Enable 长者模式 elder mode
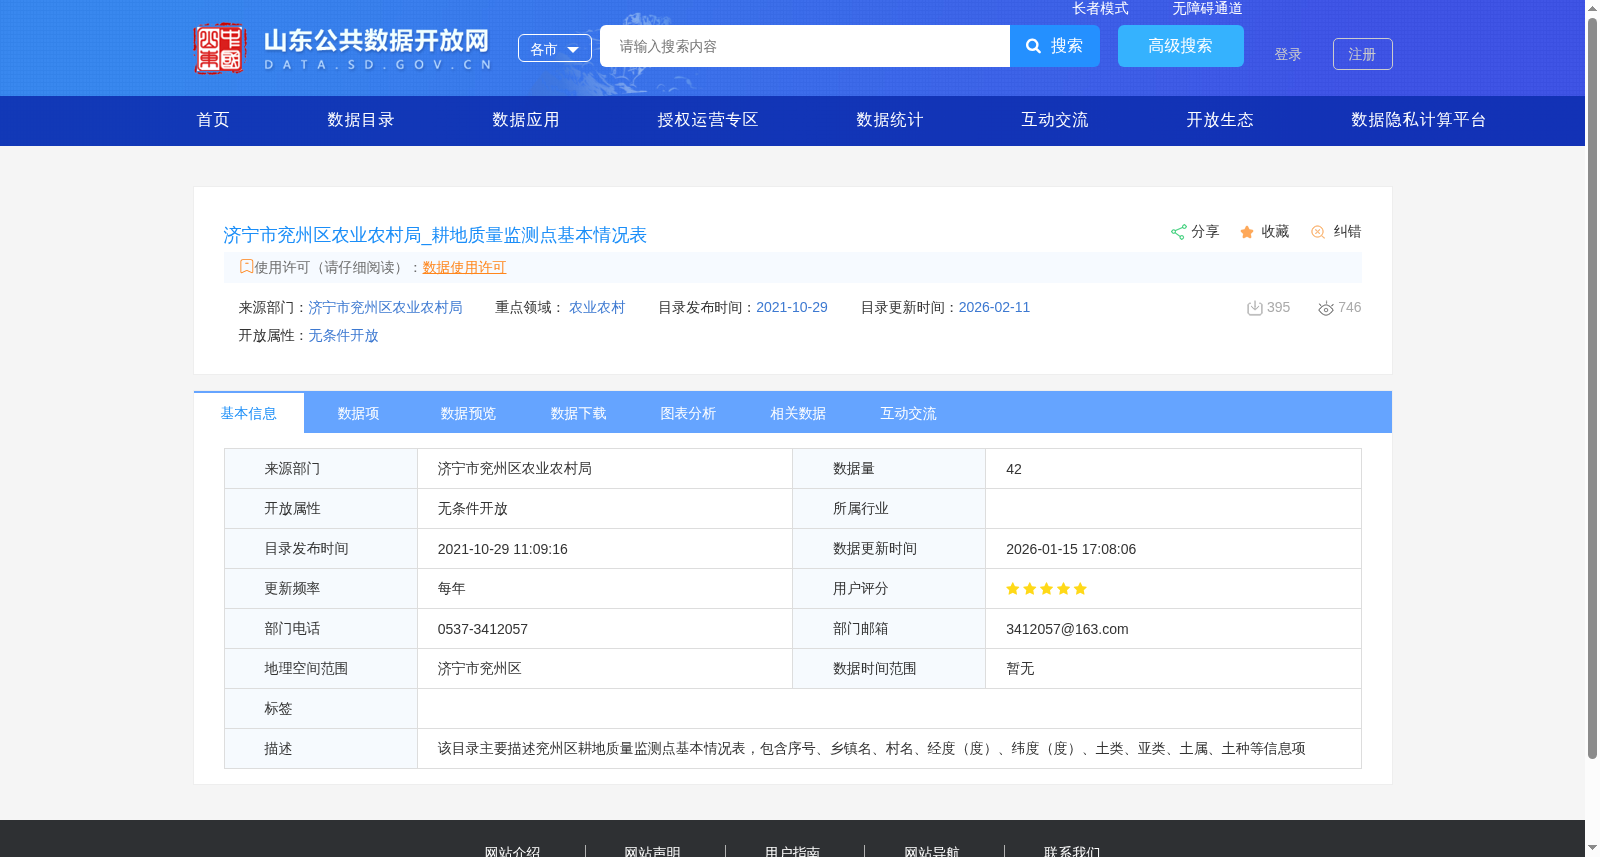Image resolution: width=1600 pixels, height=857 pixels. pos(1100,8)
